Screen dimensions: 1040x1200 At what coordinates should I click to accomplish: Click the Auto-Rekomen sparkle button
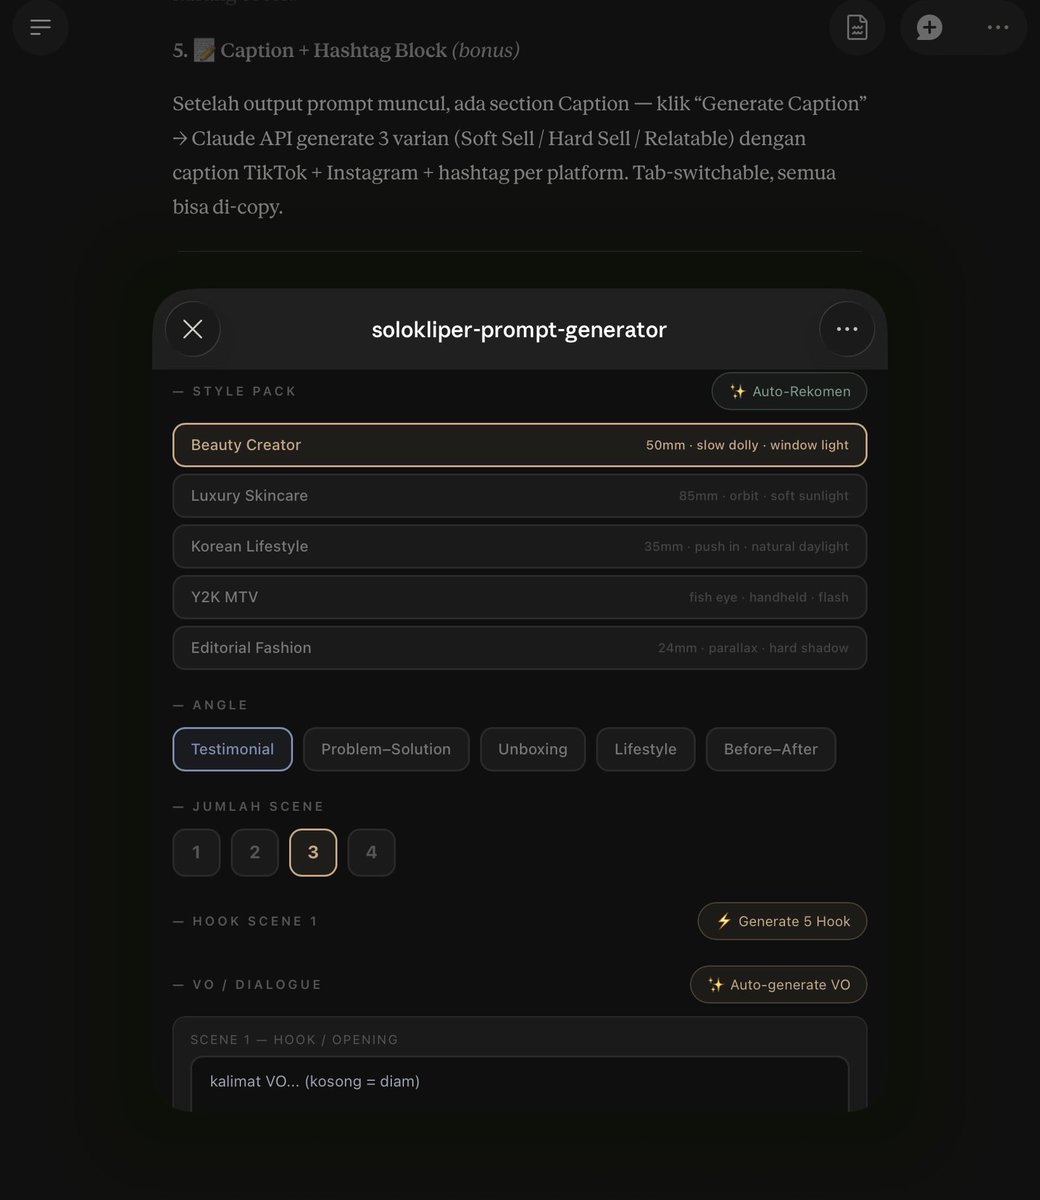click(x=789, y=391)
